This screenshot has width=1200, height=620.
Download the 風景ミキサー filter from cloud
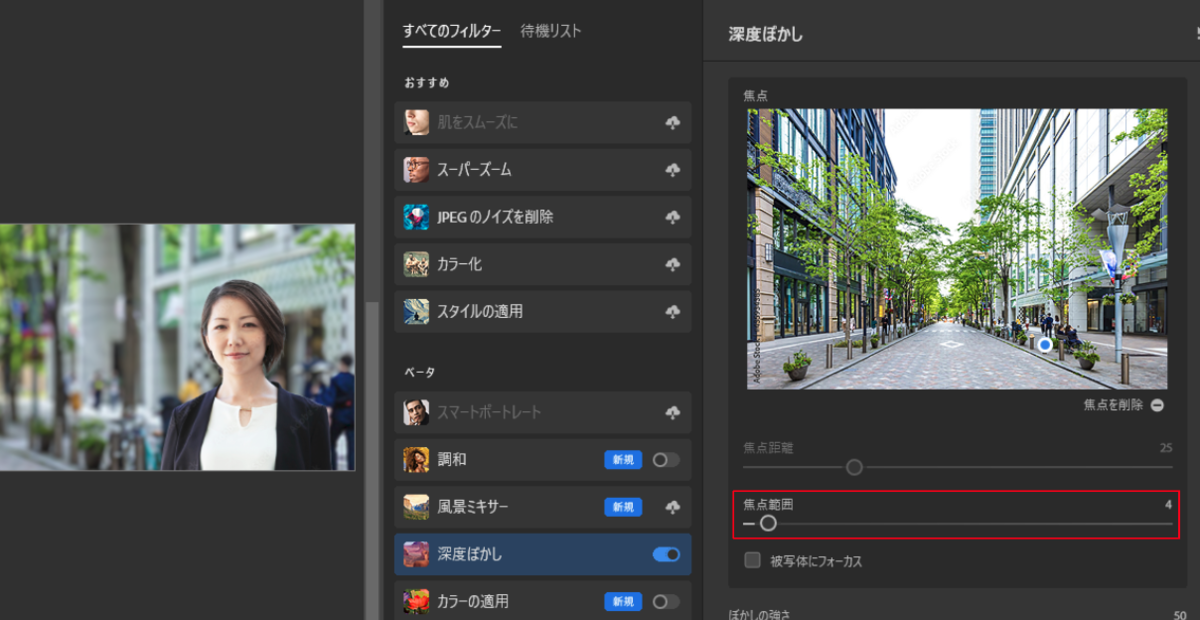672,507
